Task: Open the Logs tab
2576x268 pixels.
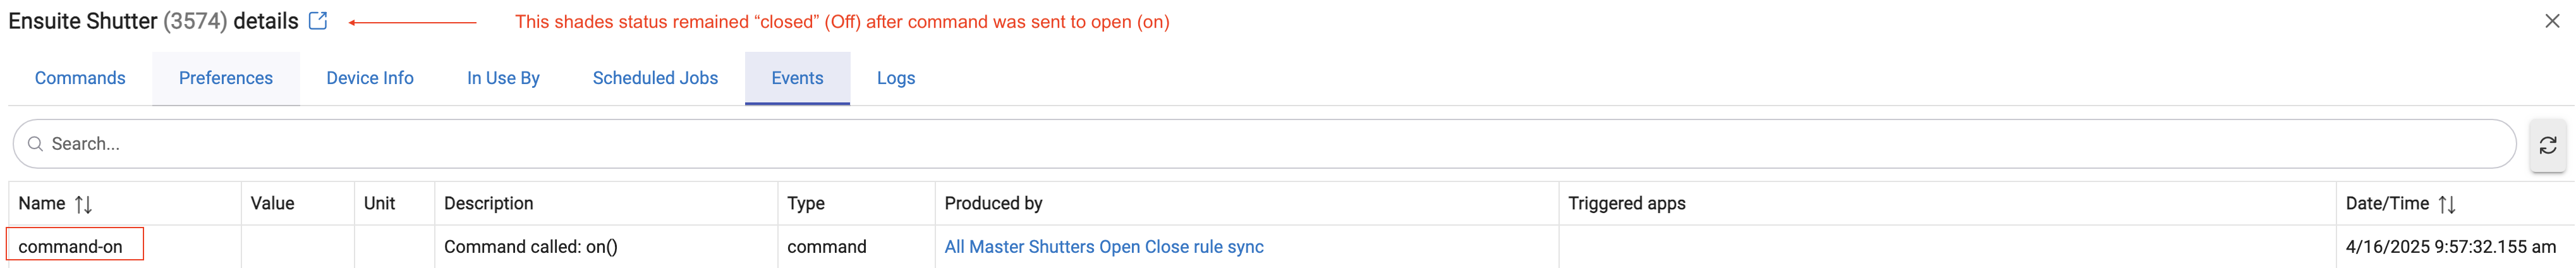Action: coord(896,78)
